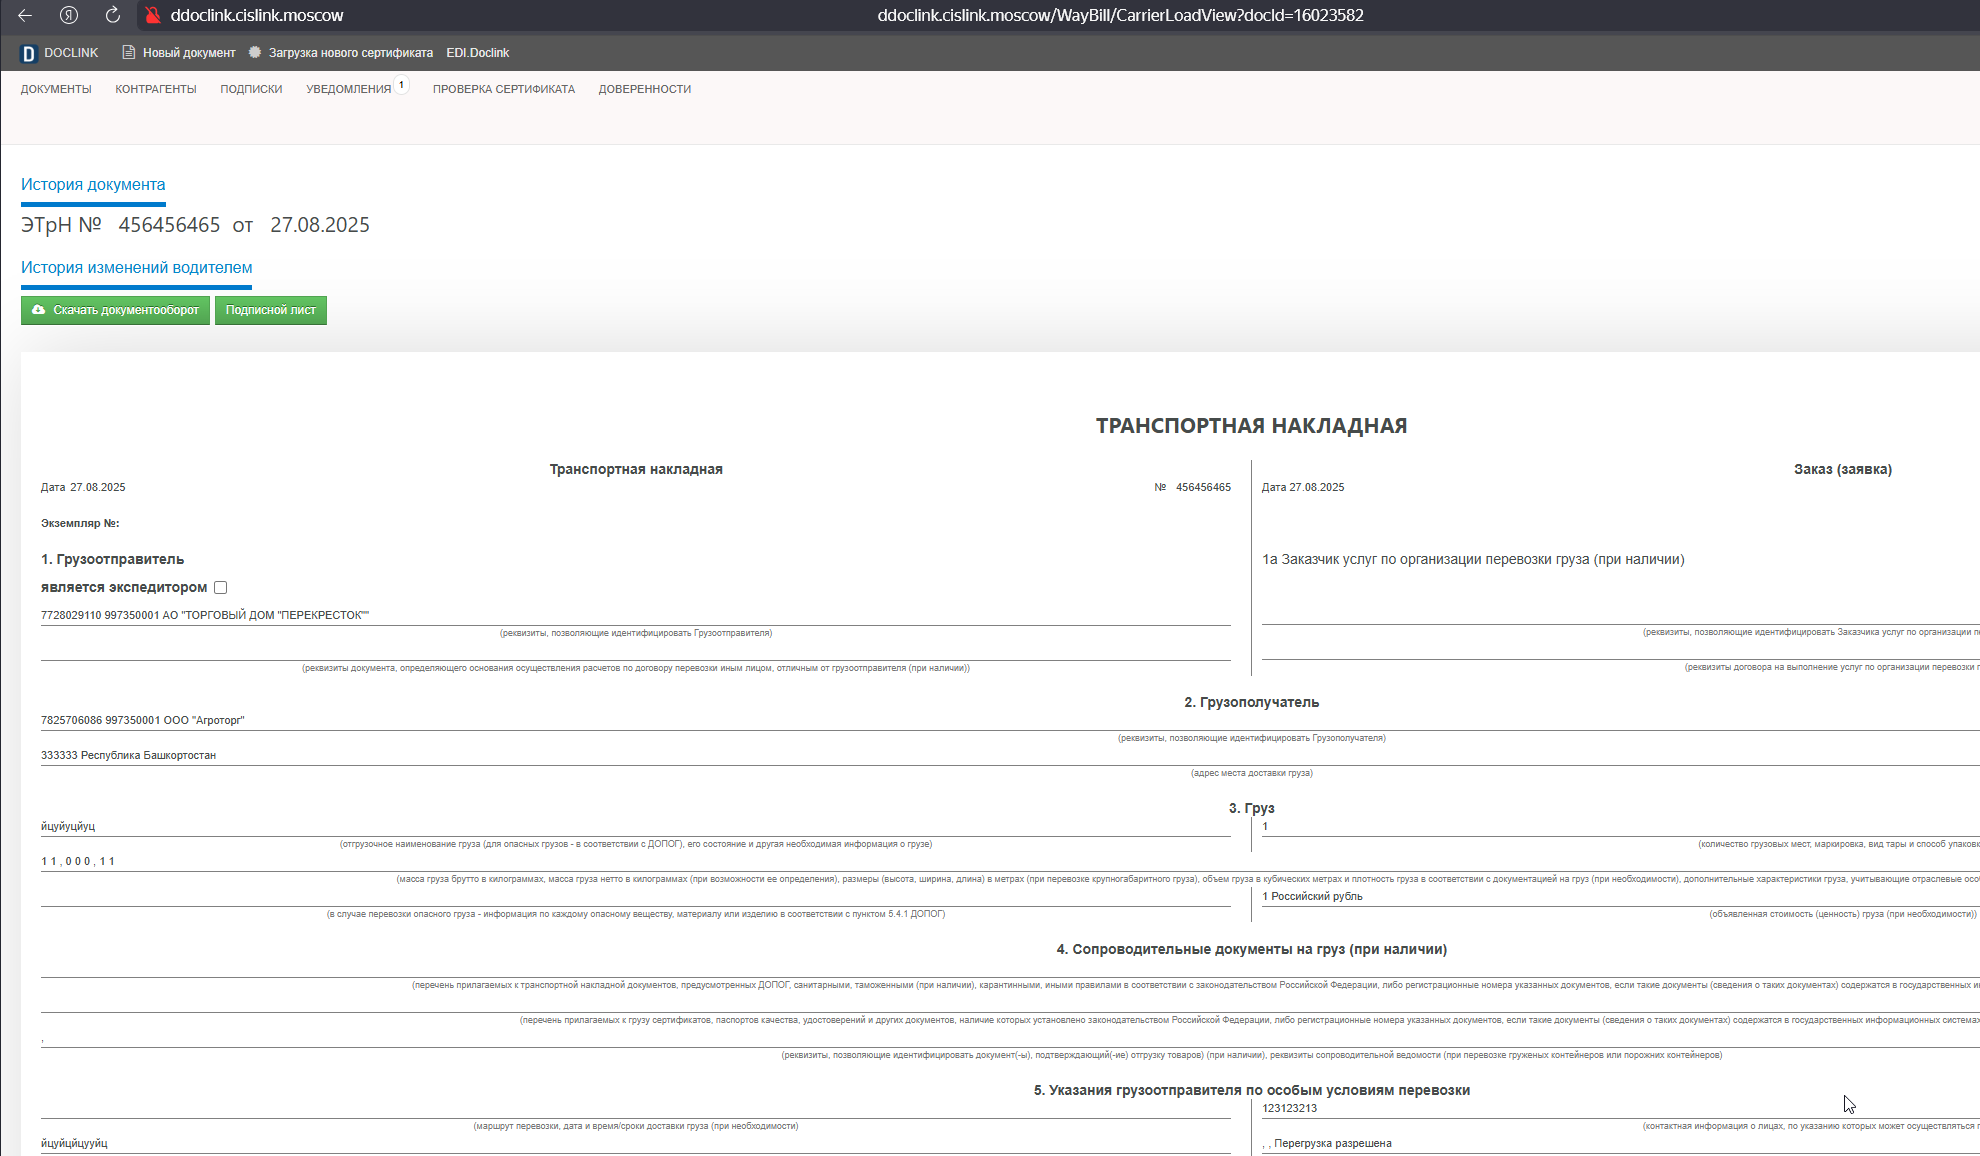1980x1156 pixels.
Task: Click waybill number '456456465' in form
Action: [x=1203, y=487]
